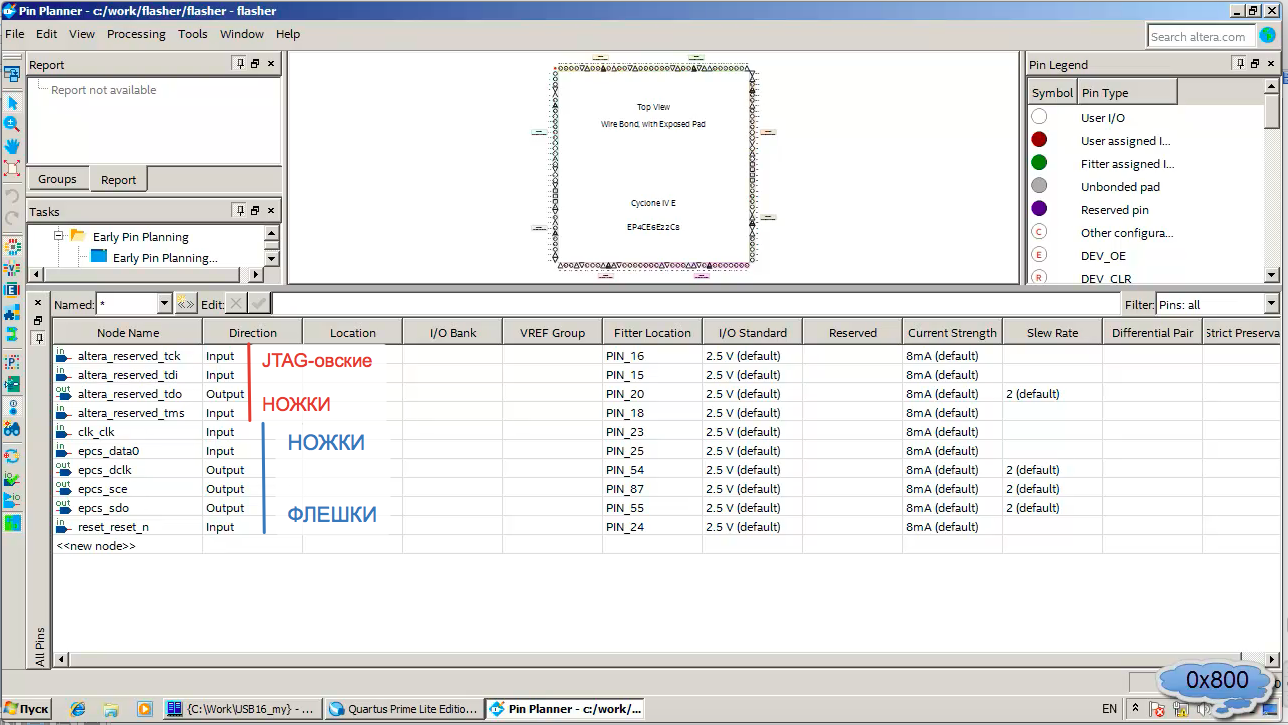Click the blue arrow 'io' icon
1288x725 pixels.
(x=12, y=500)
